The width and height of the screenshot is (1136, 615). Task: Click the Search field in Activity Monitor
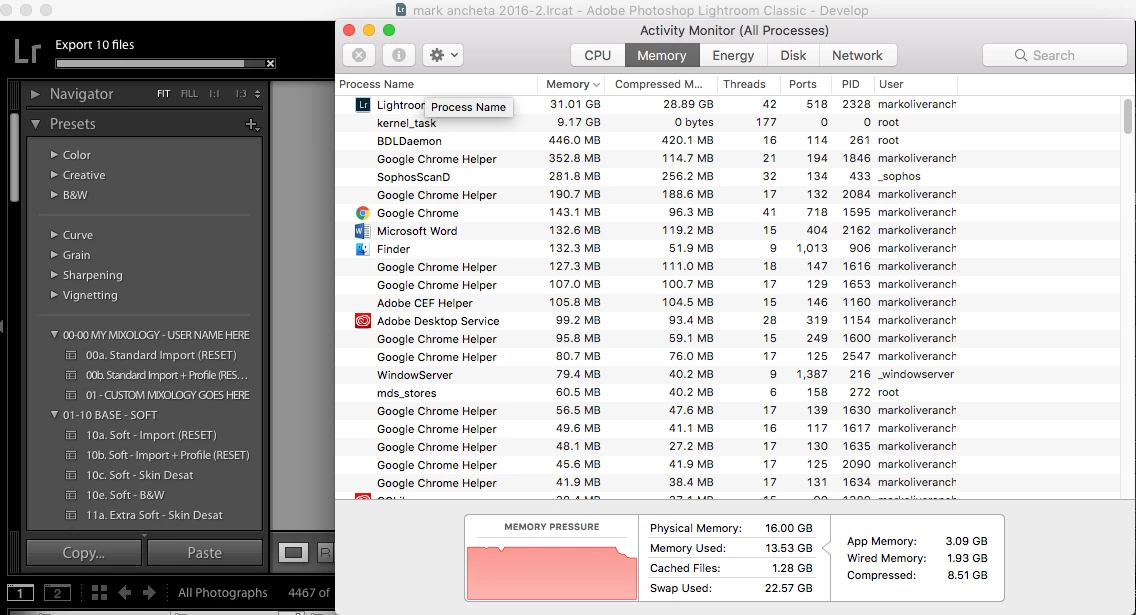1054,55
